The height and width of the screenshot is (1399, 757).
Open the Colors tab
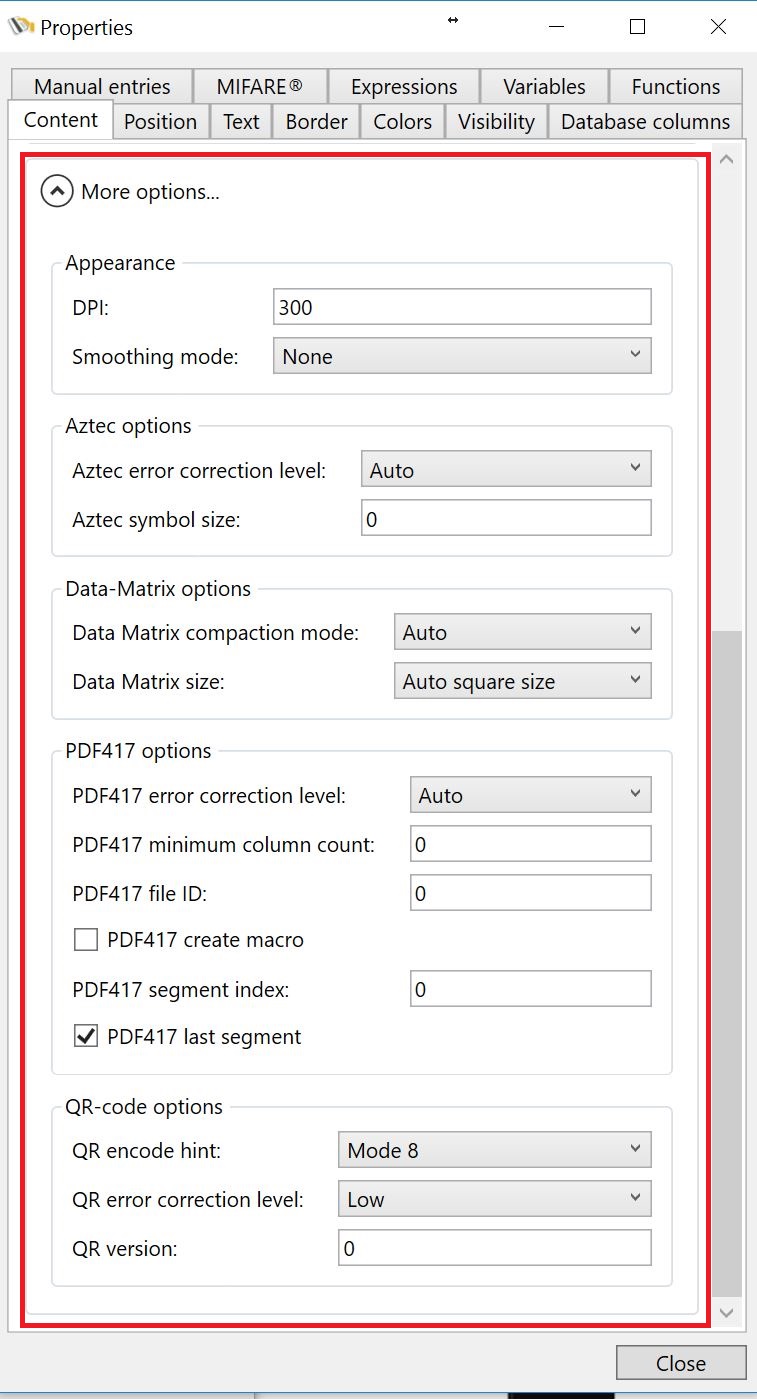tap(403, 122)
